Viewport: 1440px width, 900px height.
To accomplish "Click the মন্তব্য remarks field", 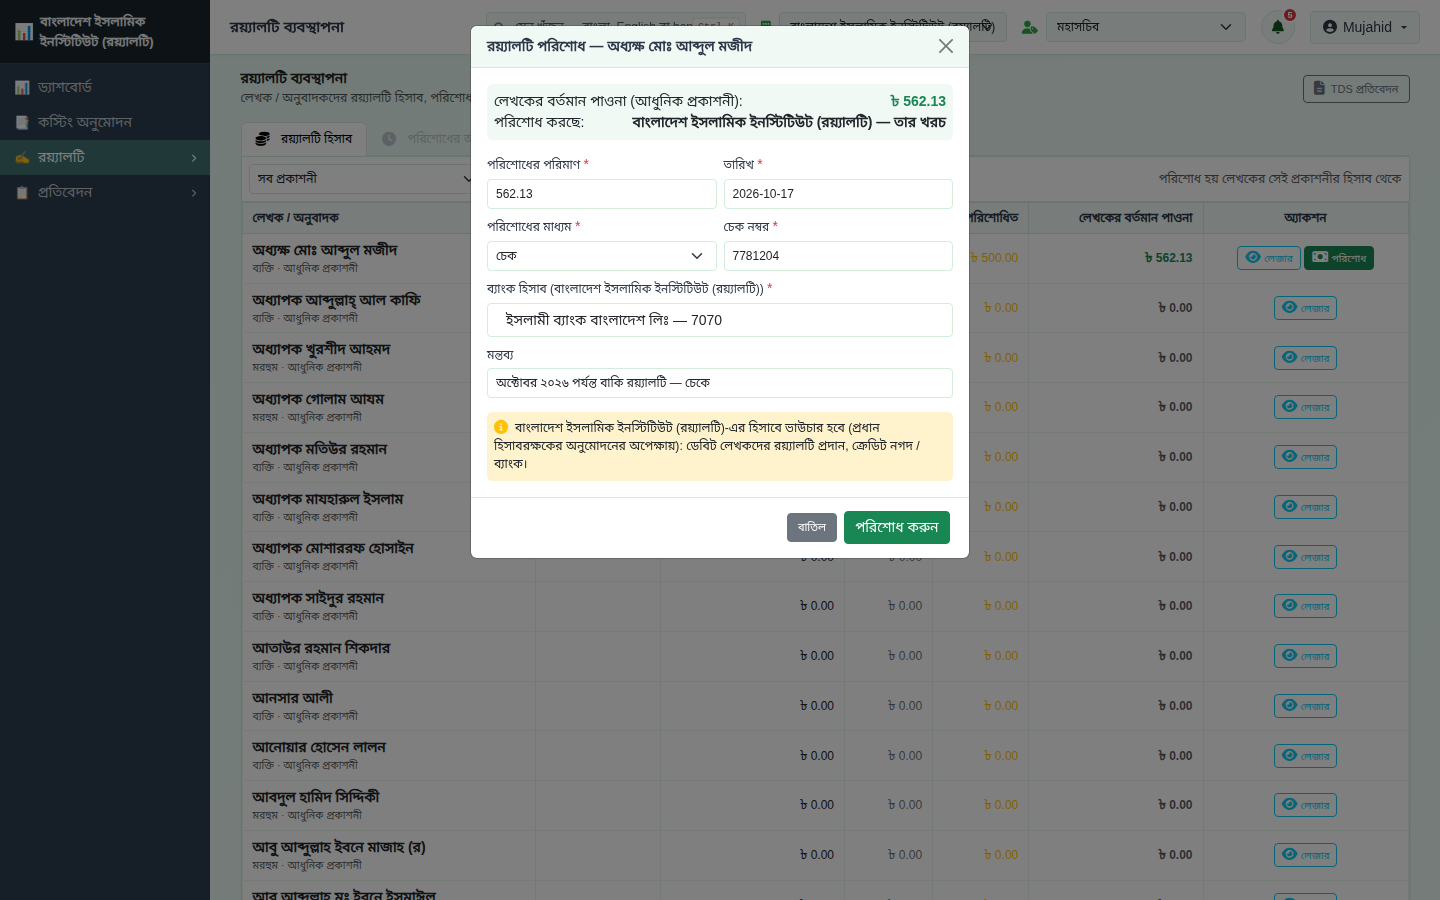I will (719, 383).
